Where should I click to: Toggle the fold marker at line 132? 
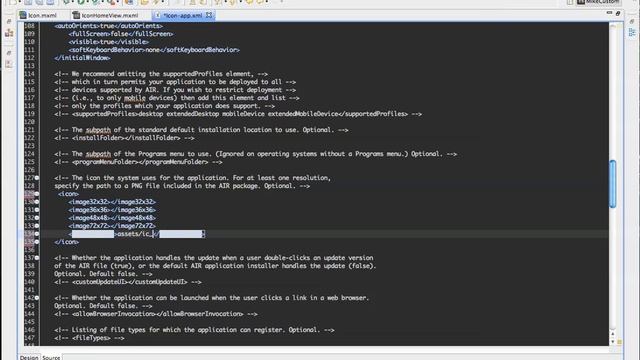click(x=37, y=218)
